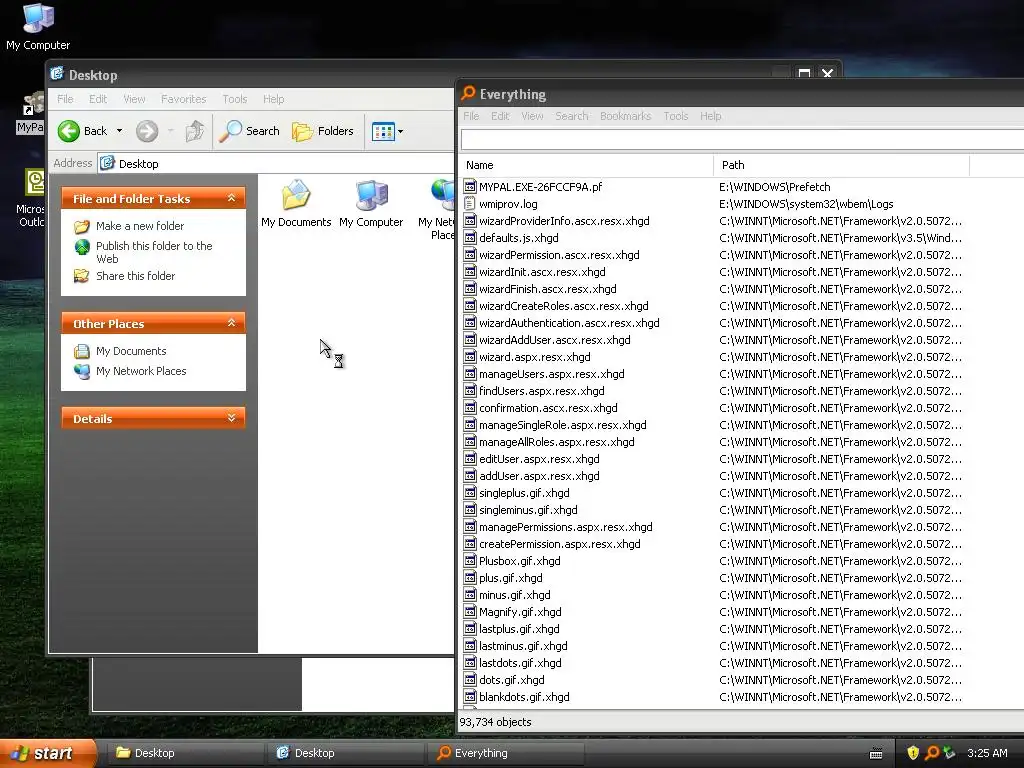Open the Help menu in Everything
The image size is (1024, 768).
(x=711, y=116)
